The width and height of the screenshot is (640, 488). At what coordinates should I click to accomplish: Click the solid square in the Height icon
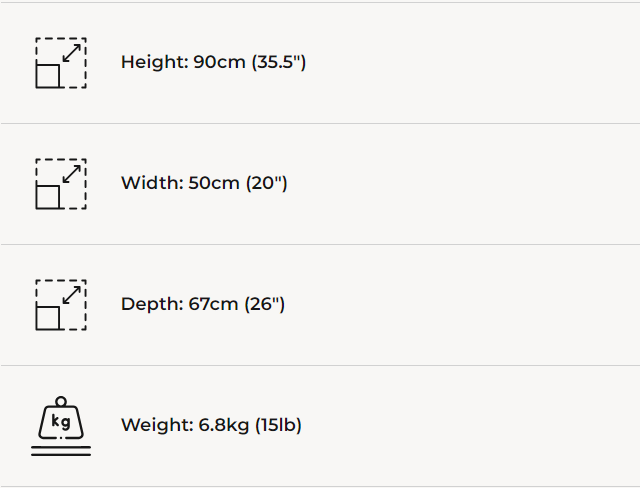tap(48, 76)
